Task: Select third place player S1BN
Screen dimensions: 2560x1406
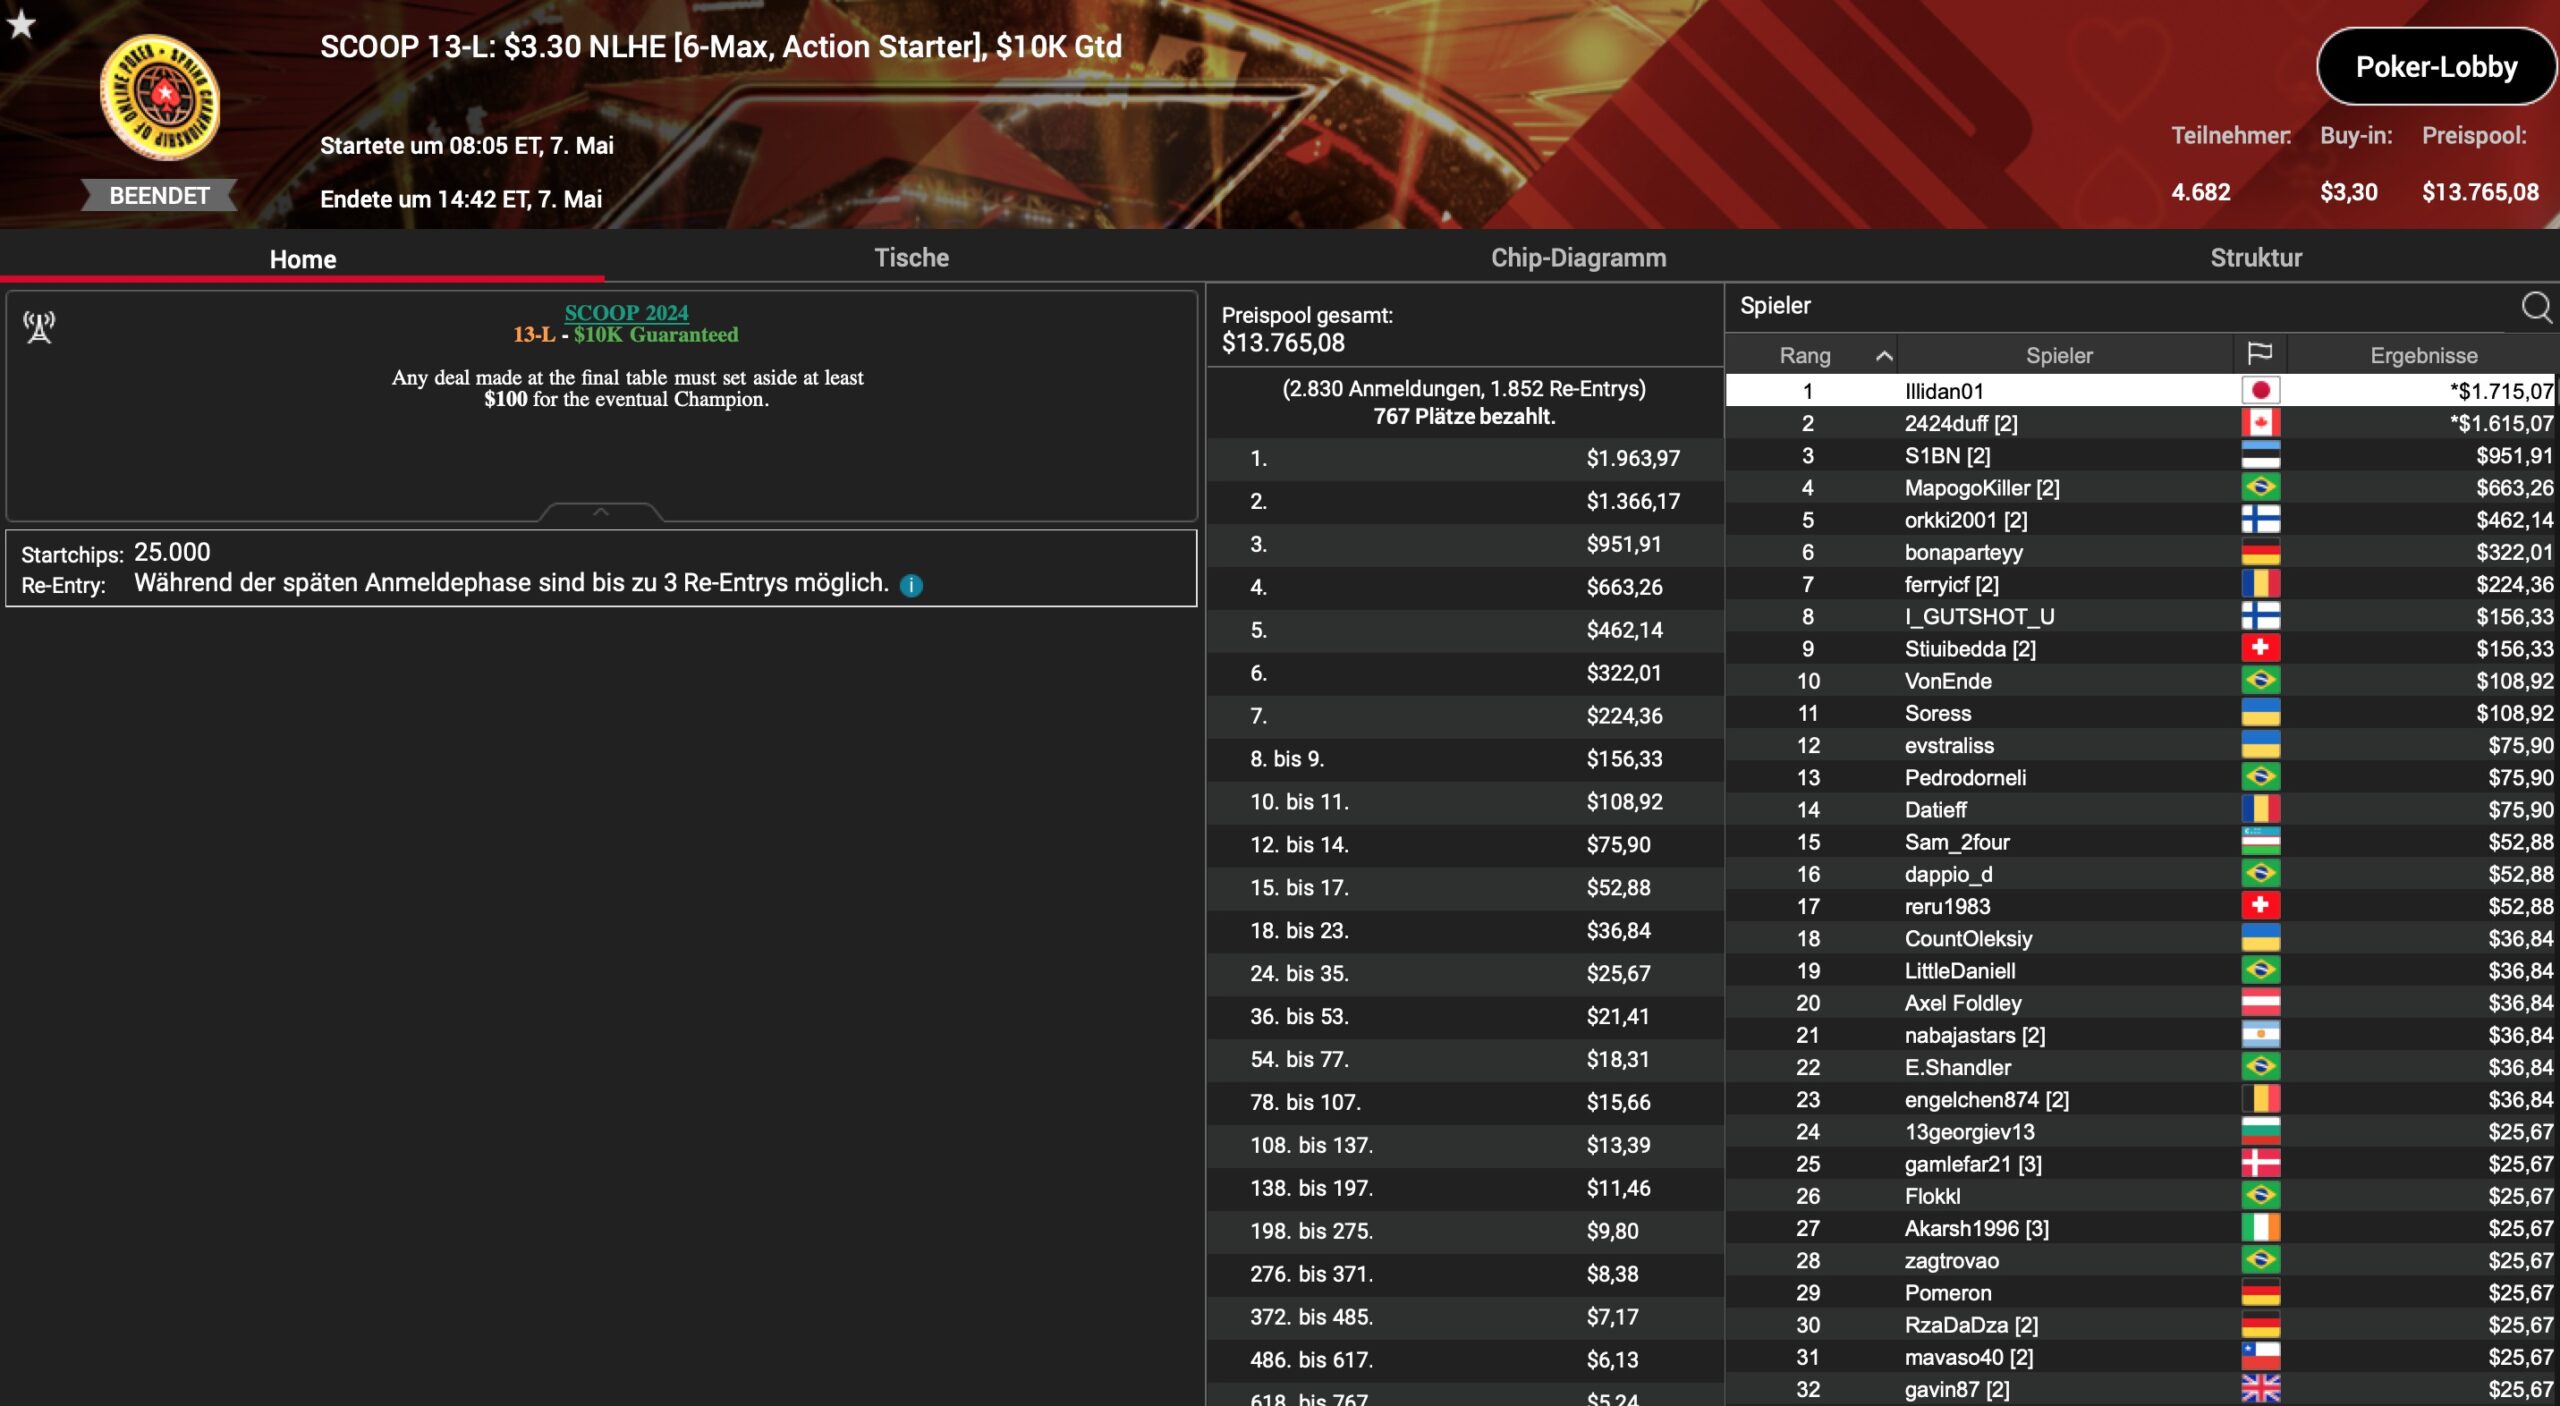Action: pos(2140,455)
